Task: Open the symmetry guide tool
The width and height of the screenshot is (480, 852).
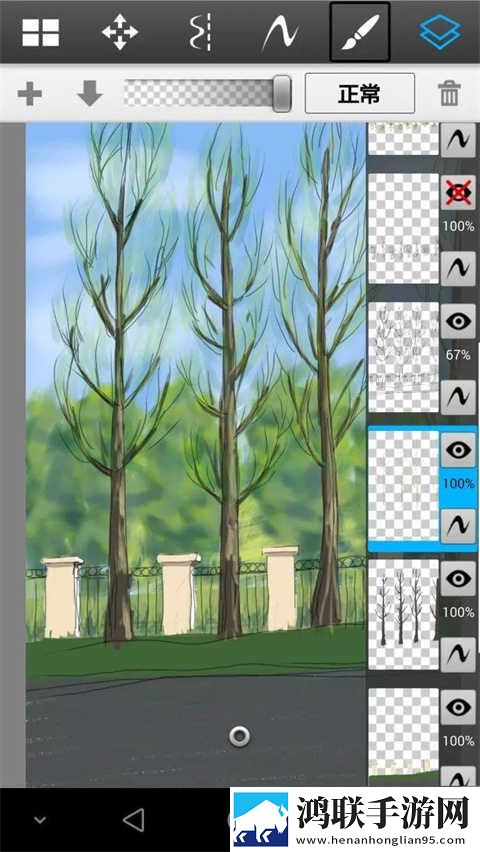Action: [x=200, y=33]
